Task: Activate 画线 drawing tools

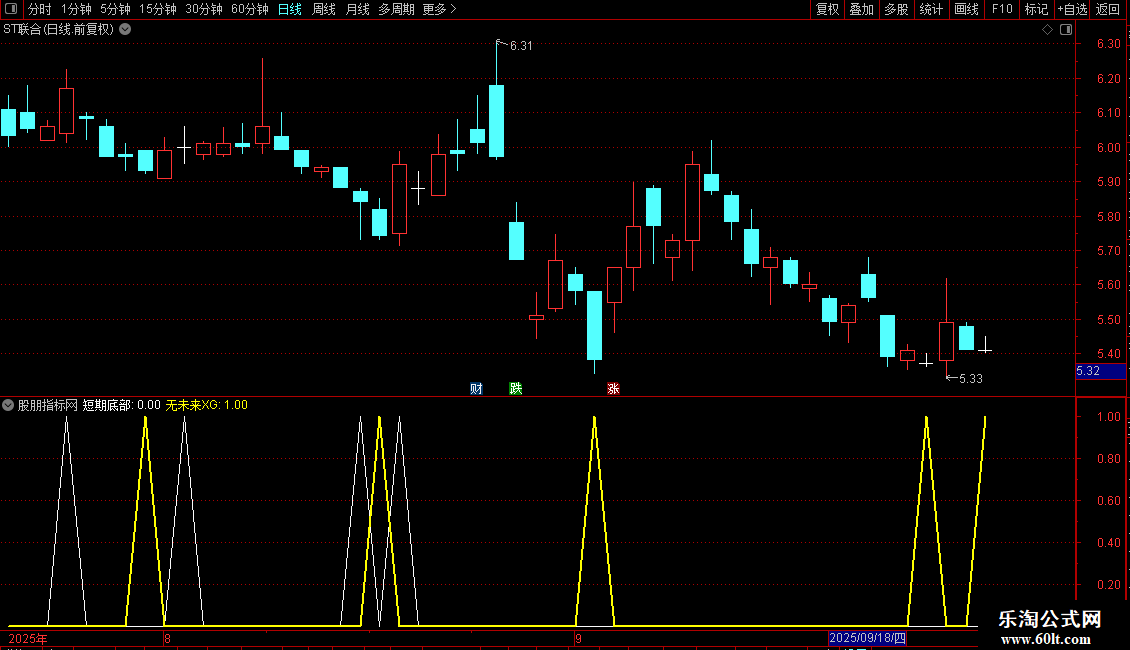Action: [x=966, y=9]
